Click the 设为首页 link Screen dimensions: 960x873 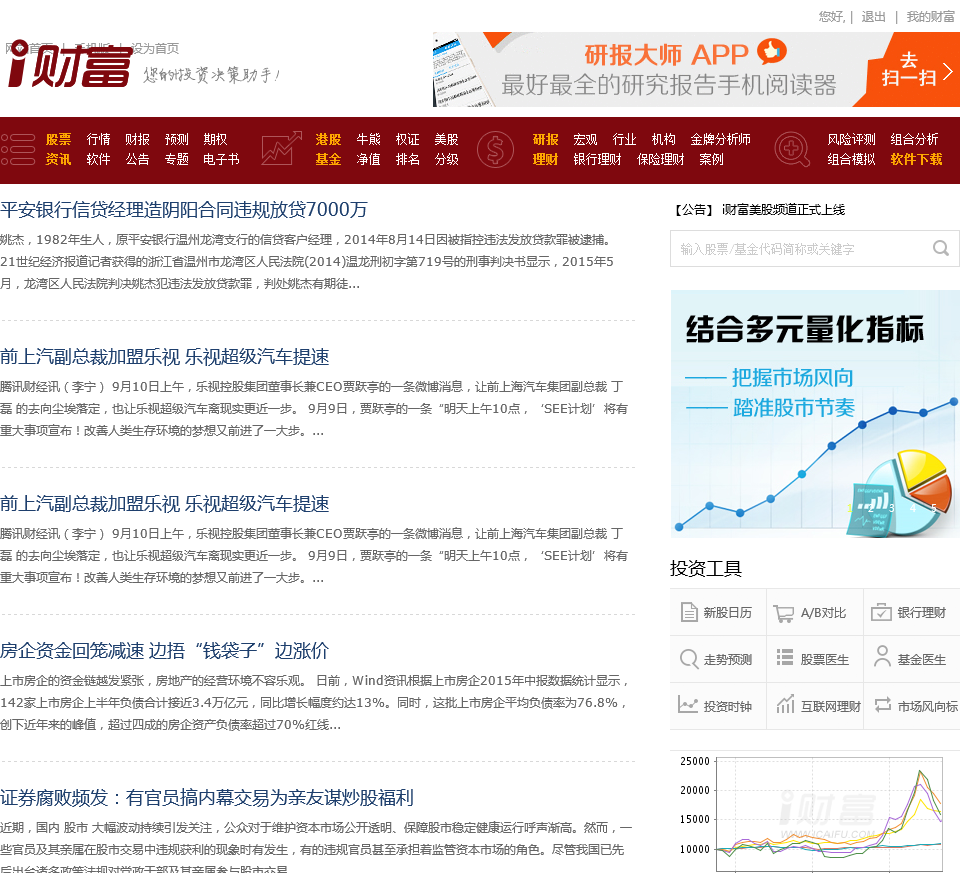coord(155,48)
